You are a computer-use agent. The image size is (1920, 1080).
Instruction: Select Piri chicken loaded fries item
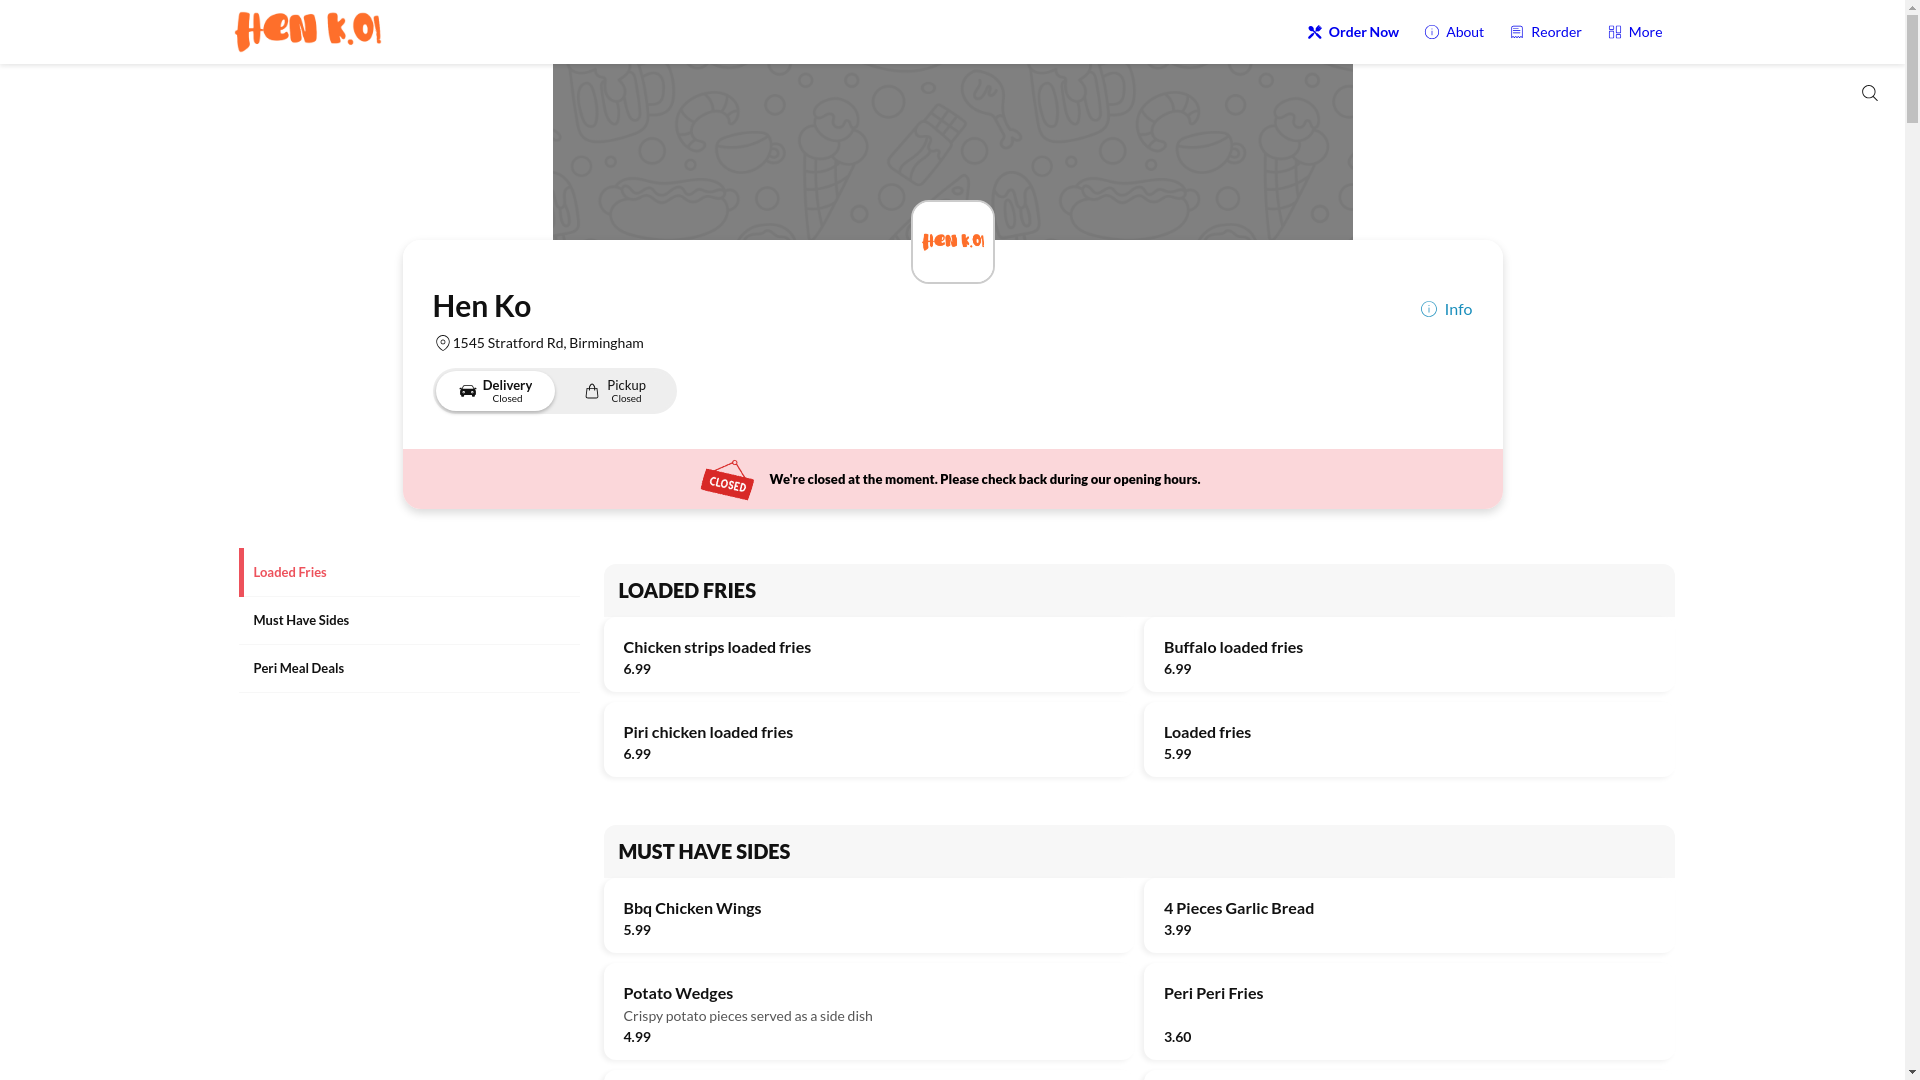(x=868, y=740)
